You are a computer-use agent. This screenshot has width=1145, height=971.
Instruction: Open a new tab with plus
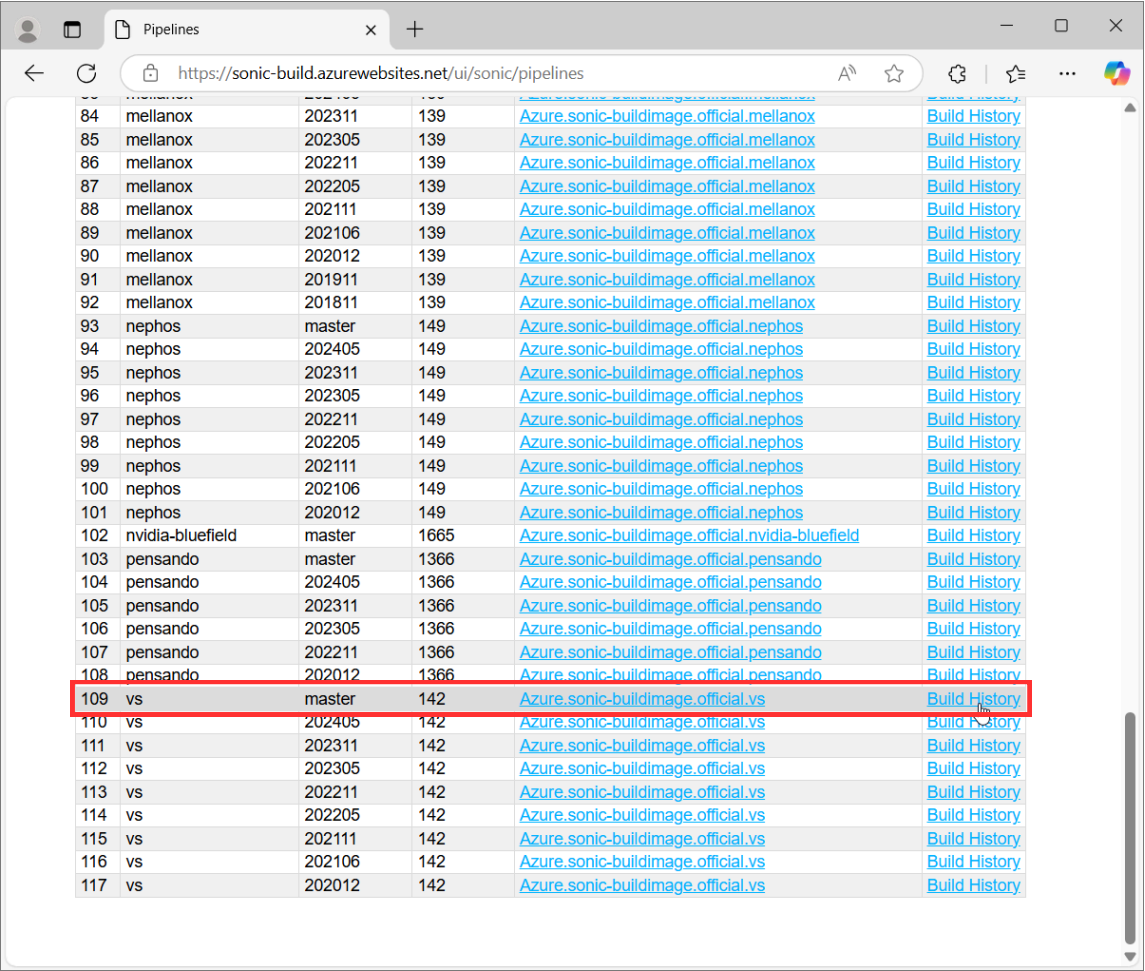[415, 29]
